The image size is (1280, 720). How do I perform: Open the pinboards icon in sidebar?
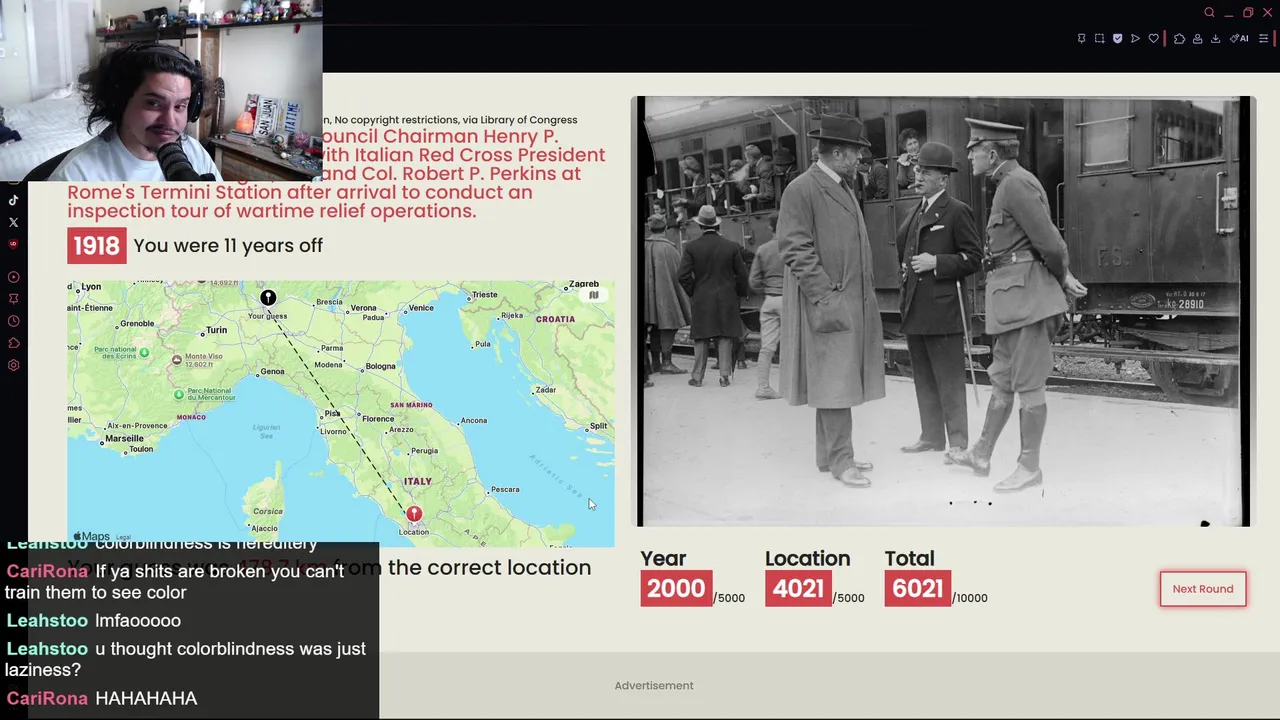13,299
